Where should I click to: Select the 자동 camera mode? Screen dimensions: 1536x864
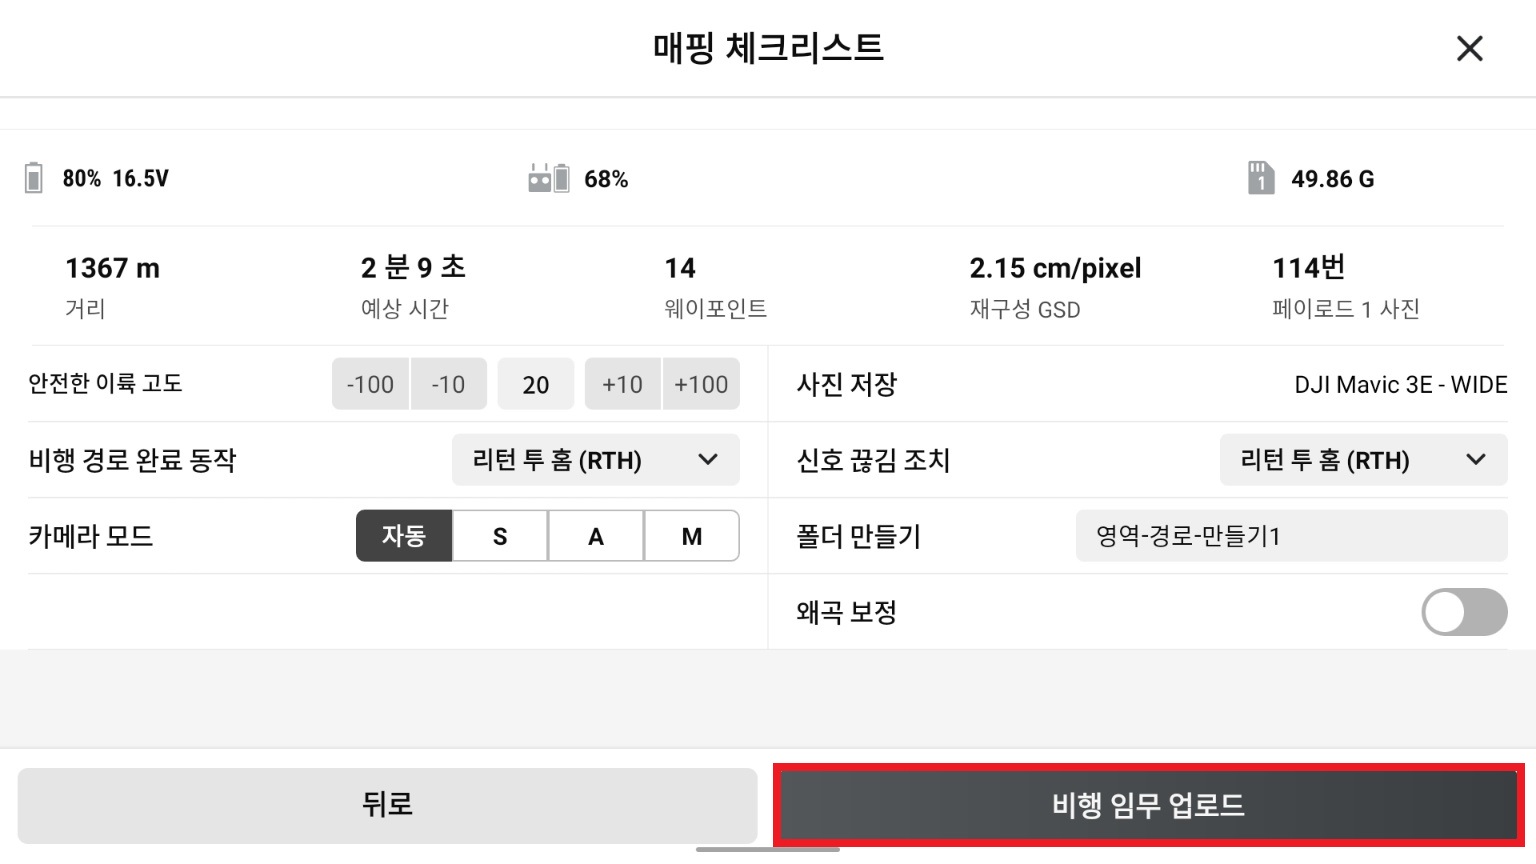click(x=404, y=536)
